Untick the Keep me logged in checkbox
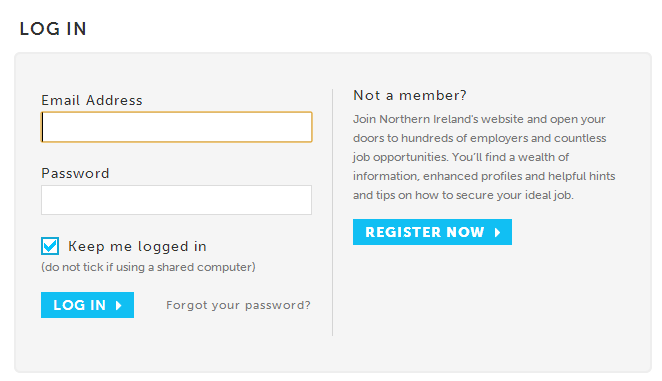The width and height of the screenshot is (662, 381). [50, 246]
